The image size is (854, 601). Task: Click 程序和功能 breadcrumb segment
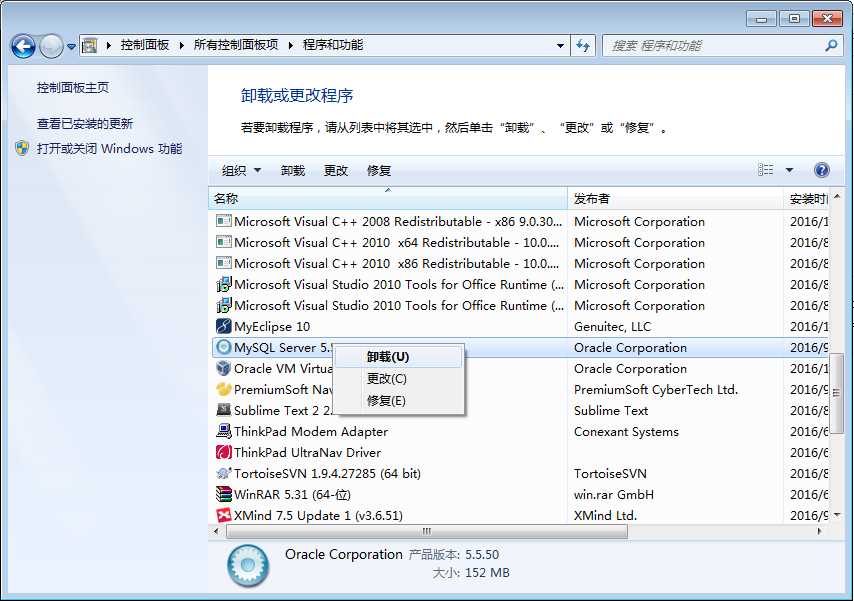333,45
